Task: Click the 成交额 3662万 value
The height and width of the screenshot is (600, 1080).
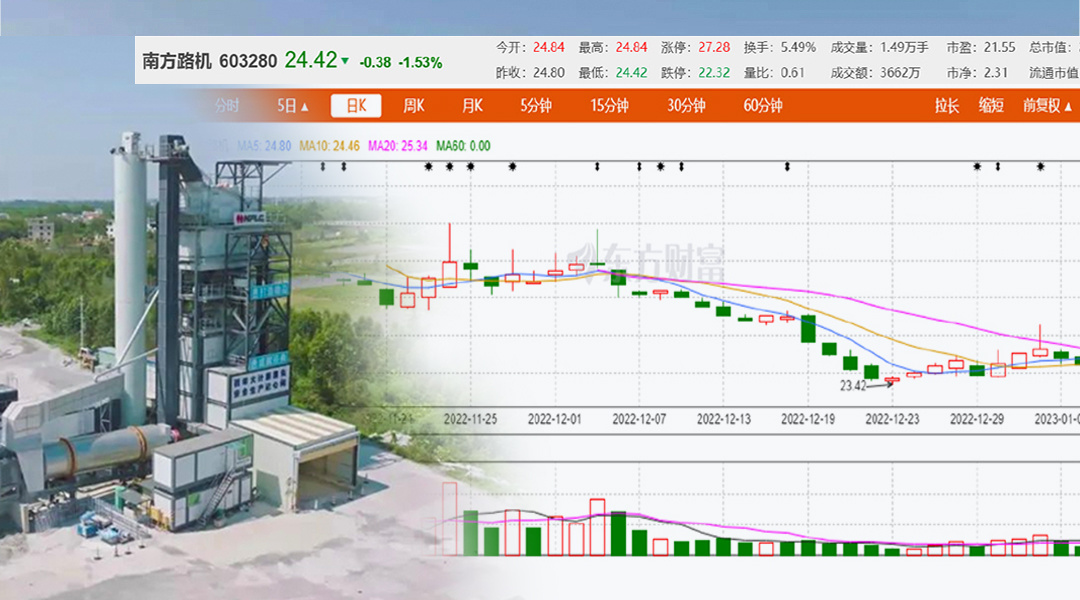Action: [x=900, y=73]
